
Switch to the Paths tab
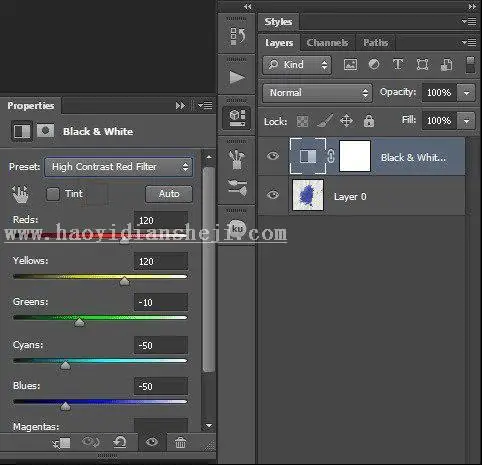click(376, 43)
